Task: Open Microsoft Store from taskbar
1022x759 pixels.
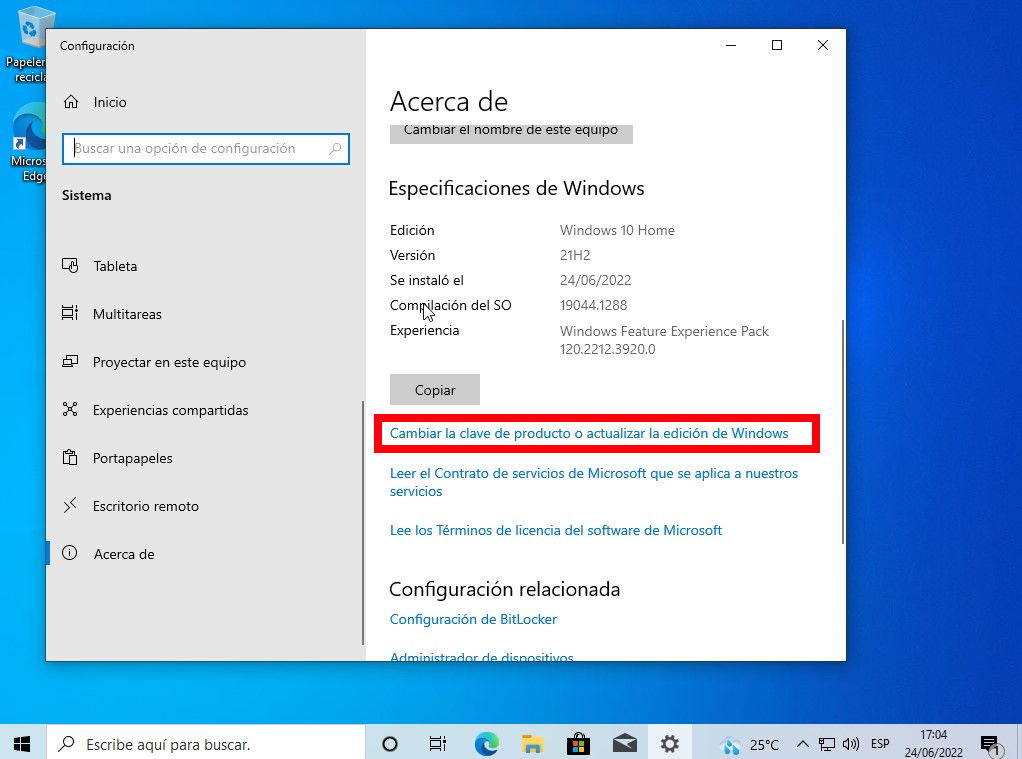Action: [x=578, y=743]
